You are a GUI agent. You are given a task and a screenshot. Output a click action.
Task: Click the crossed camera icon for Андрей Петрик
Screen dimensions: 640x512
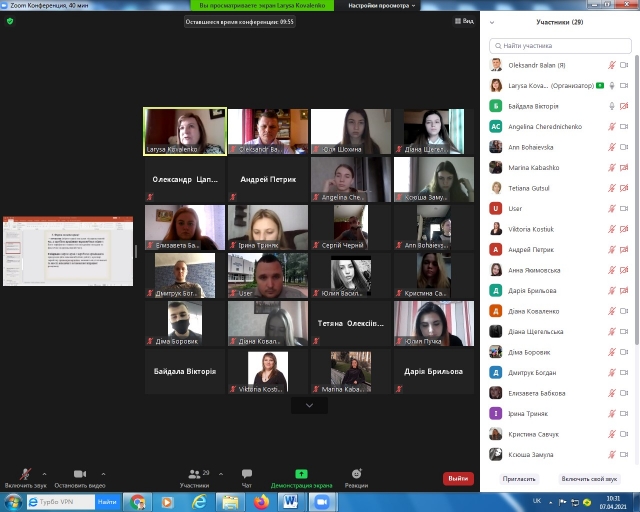624,249
